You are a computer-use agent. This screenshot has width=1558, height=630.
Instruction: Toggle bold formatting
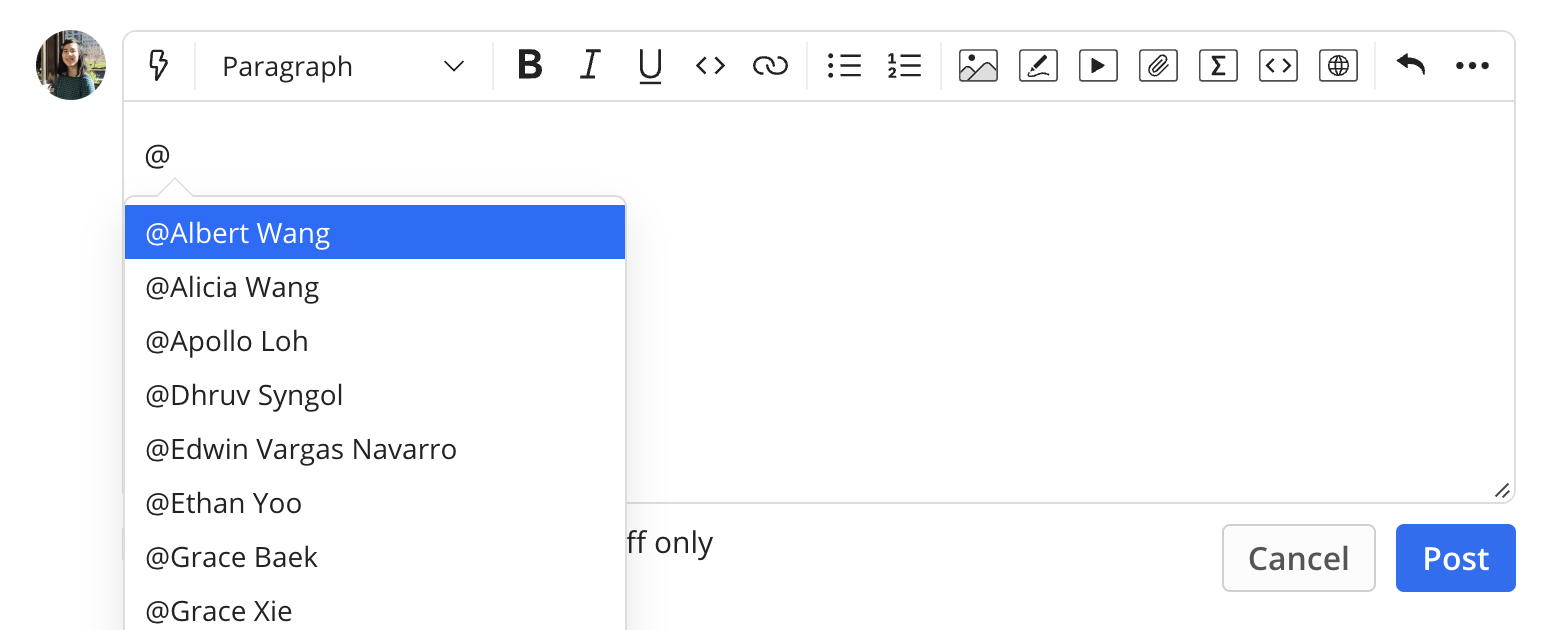tap(530, 66)
